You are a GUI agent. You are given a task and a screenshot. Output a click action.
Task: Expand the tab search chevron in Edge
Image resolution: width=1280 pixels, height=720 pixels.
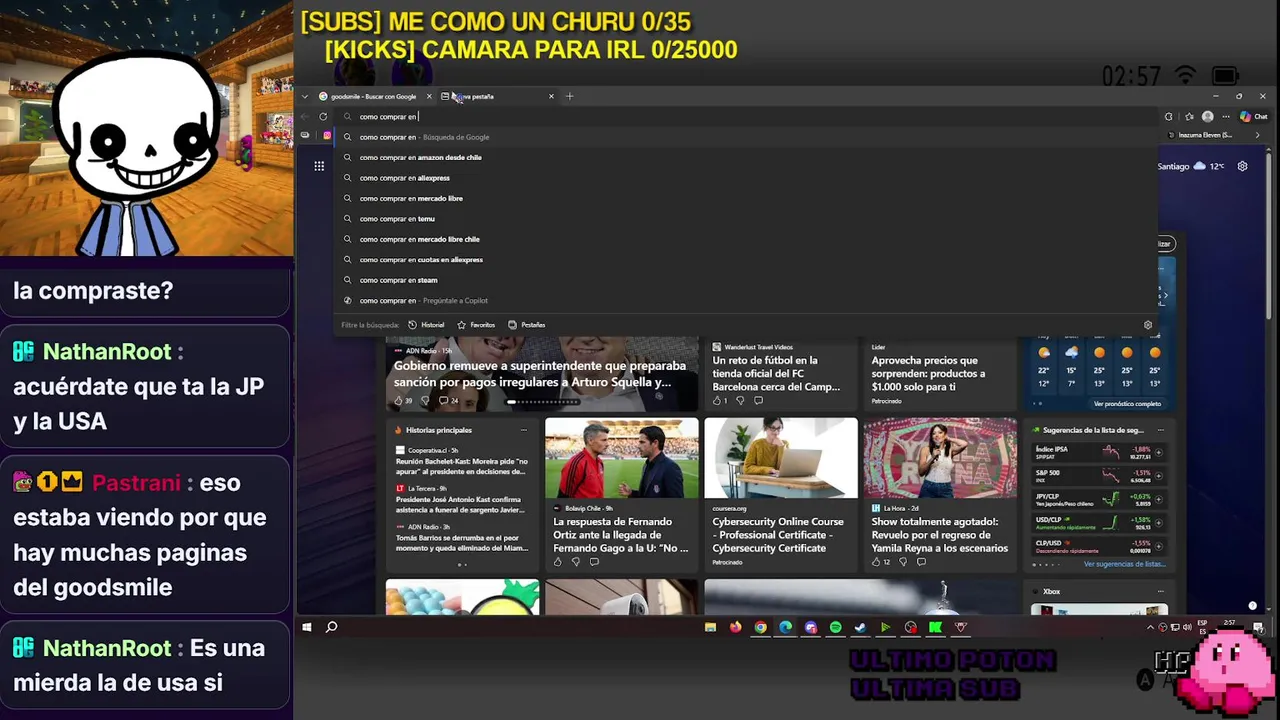point(305,97)
